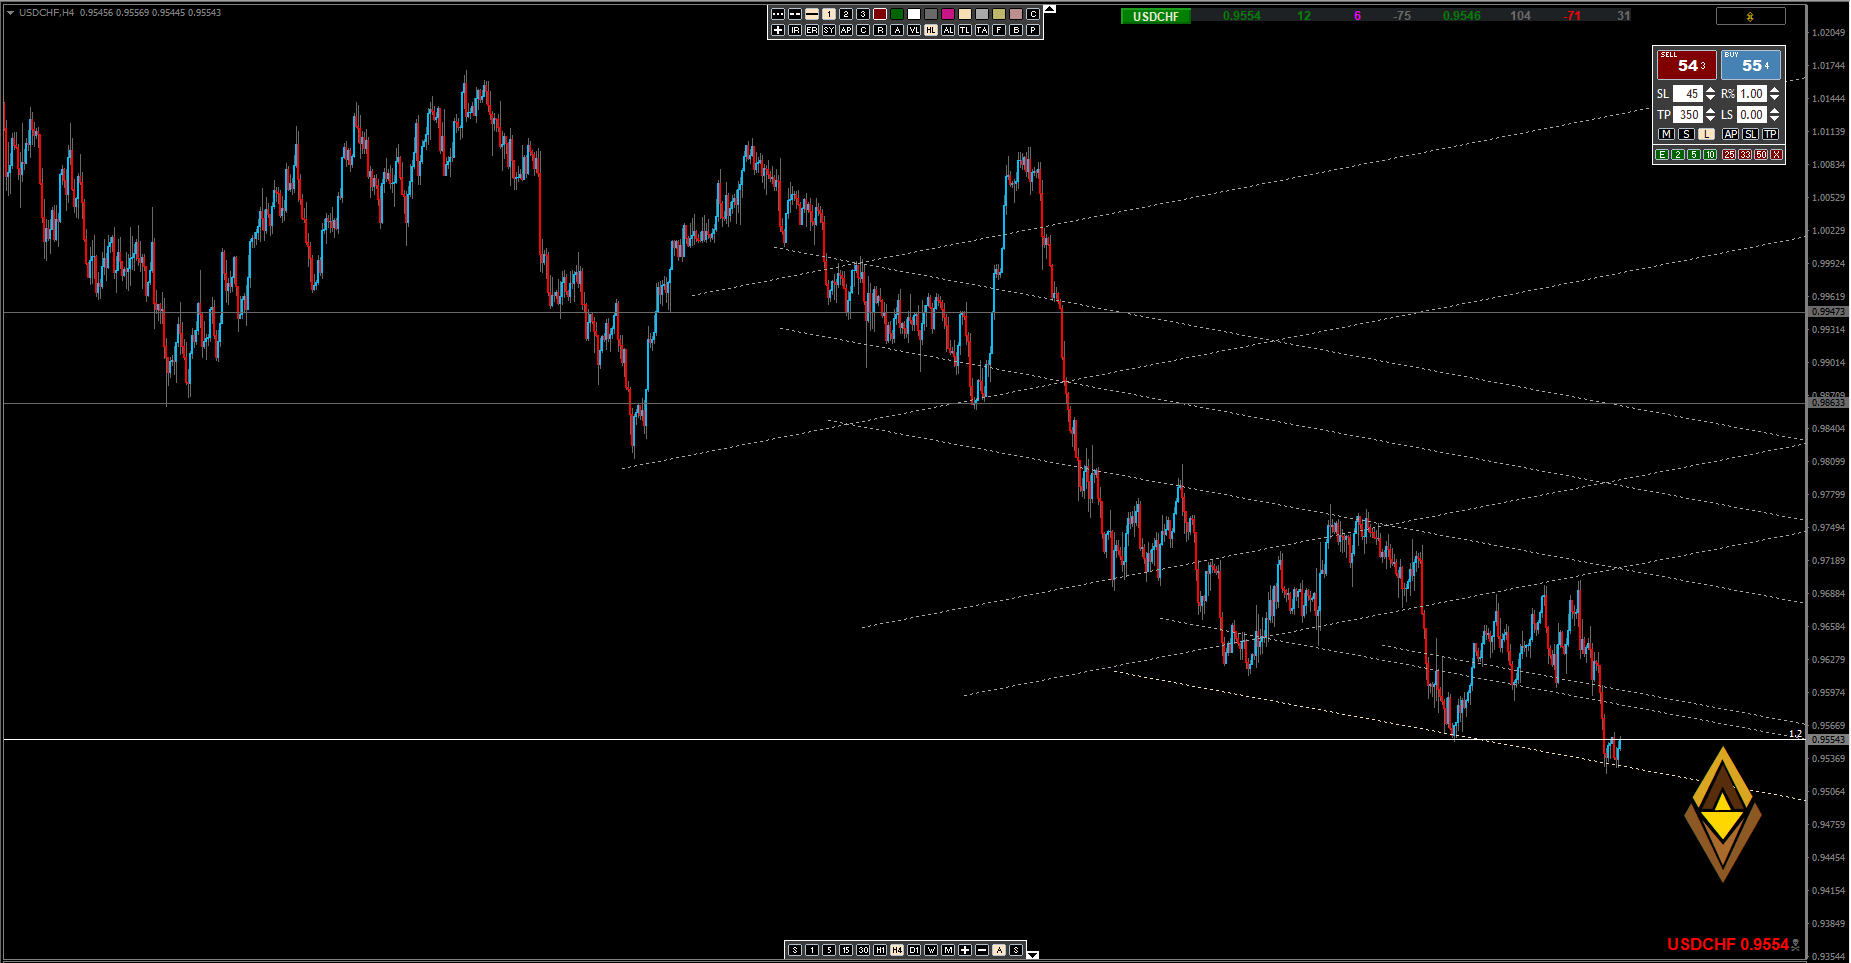Select the dashed line style button
Screen dimensions: 1851x963
pyautogui.click(x=795, y=14)
